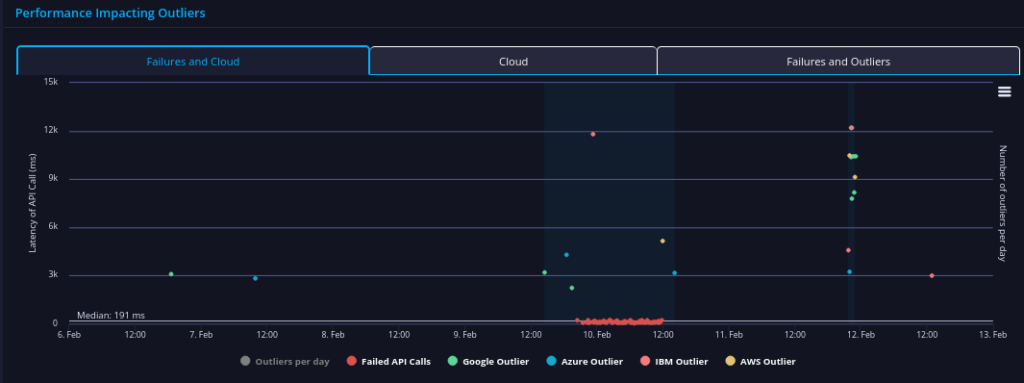Select the AWS outlier point near 5k
The height and width of the screenshot is (383, 1024).
coord(662,241)
